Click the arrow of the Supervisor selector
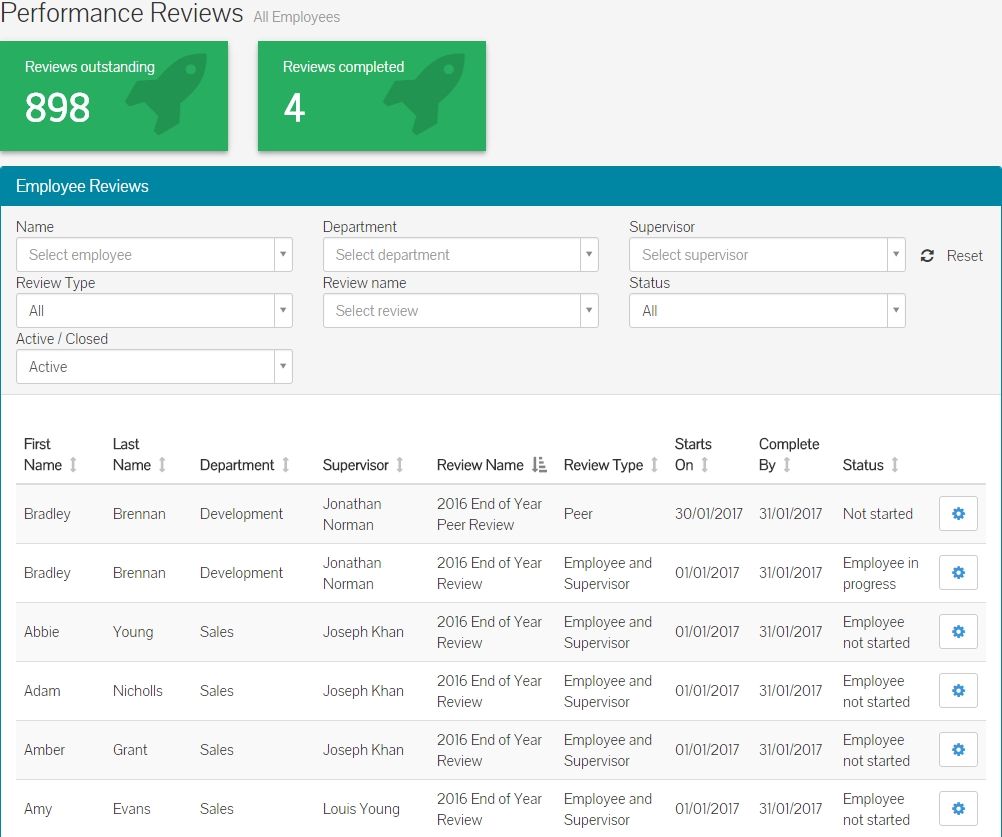 (896, 254)
